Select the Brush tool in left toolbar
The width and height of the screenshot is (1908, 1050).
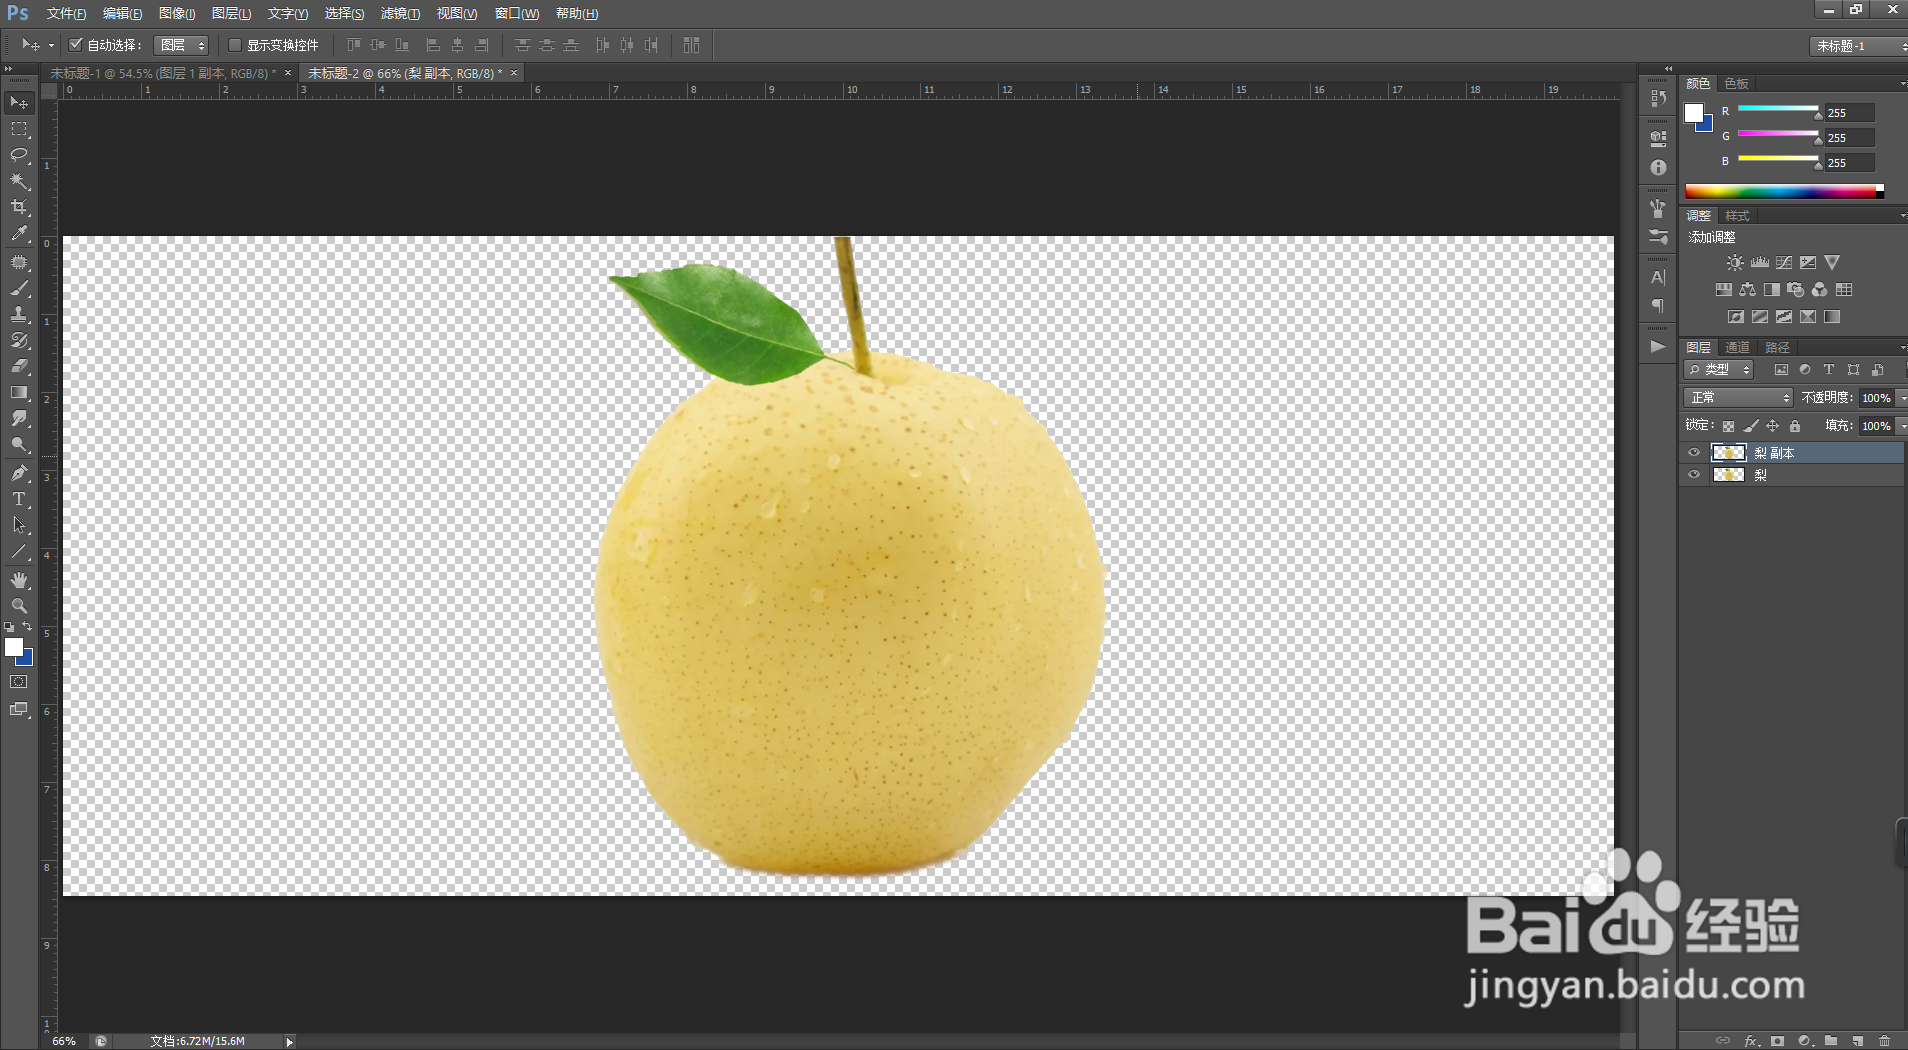[x=19, y=288]
